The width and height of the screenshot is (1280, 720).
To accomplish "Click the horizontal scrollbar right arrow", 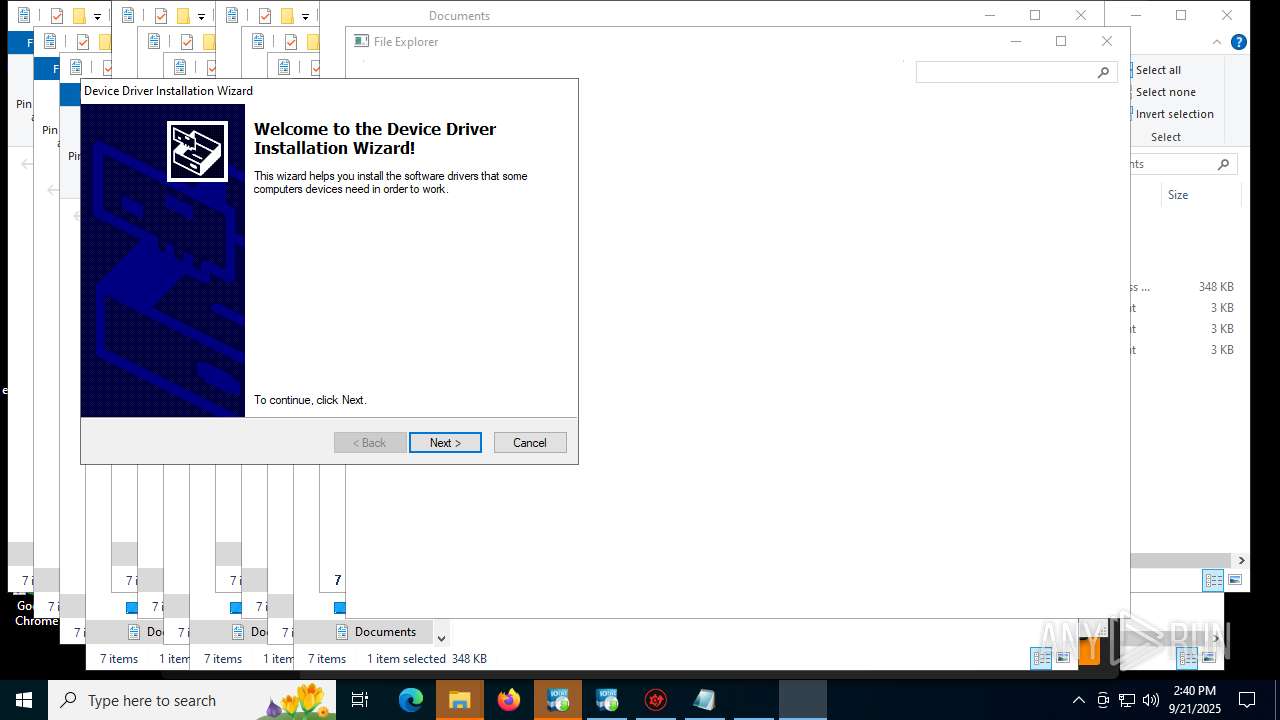I will point(1241,561).
